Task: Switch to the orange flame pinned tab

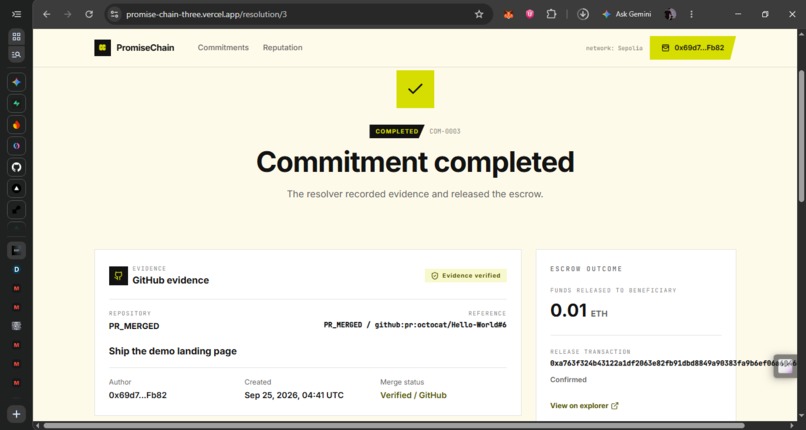Action: coord(16,125)
